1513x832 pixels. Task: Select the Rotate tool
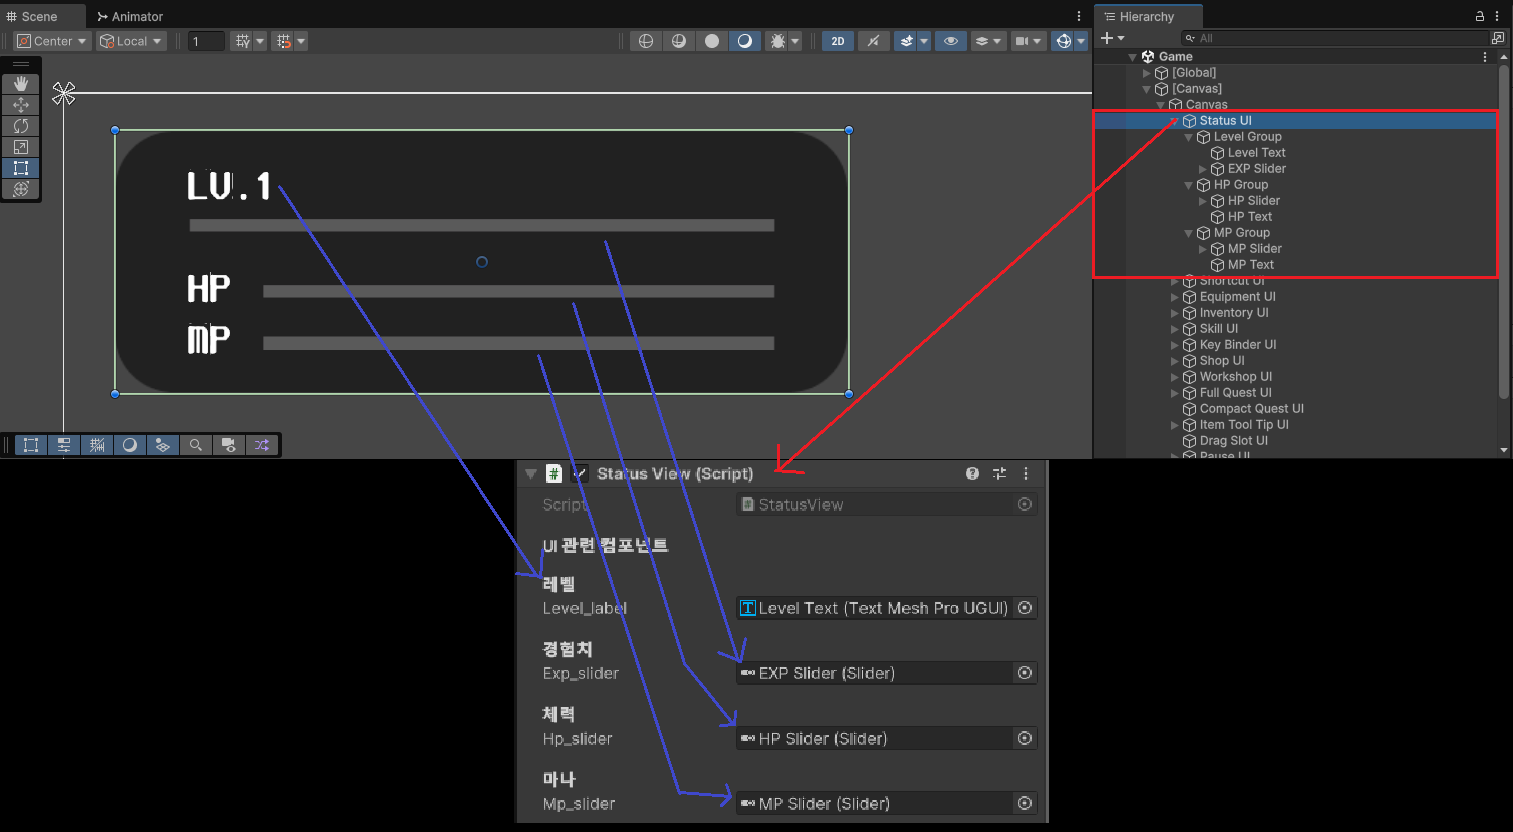click(x=20, y=126)
